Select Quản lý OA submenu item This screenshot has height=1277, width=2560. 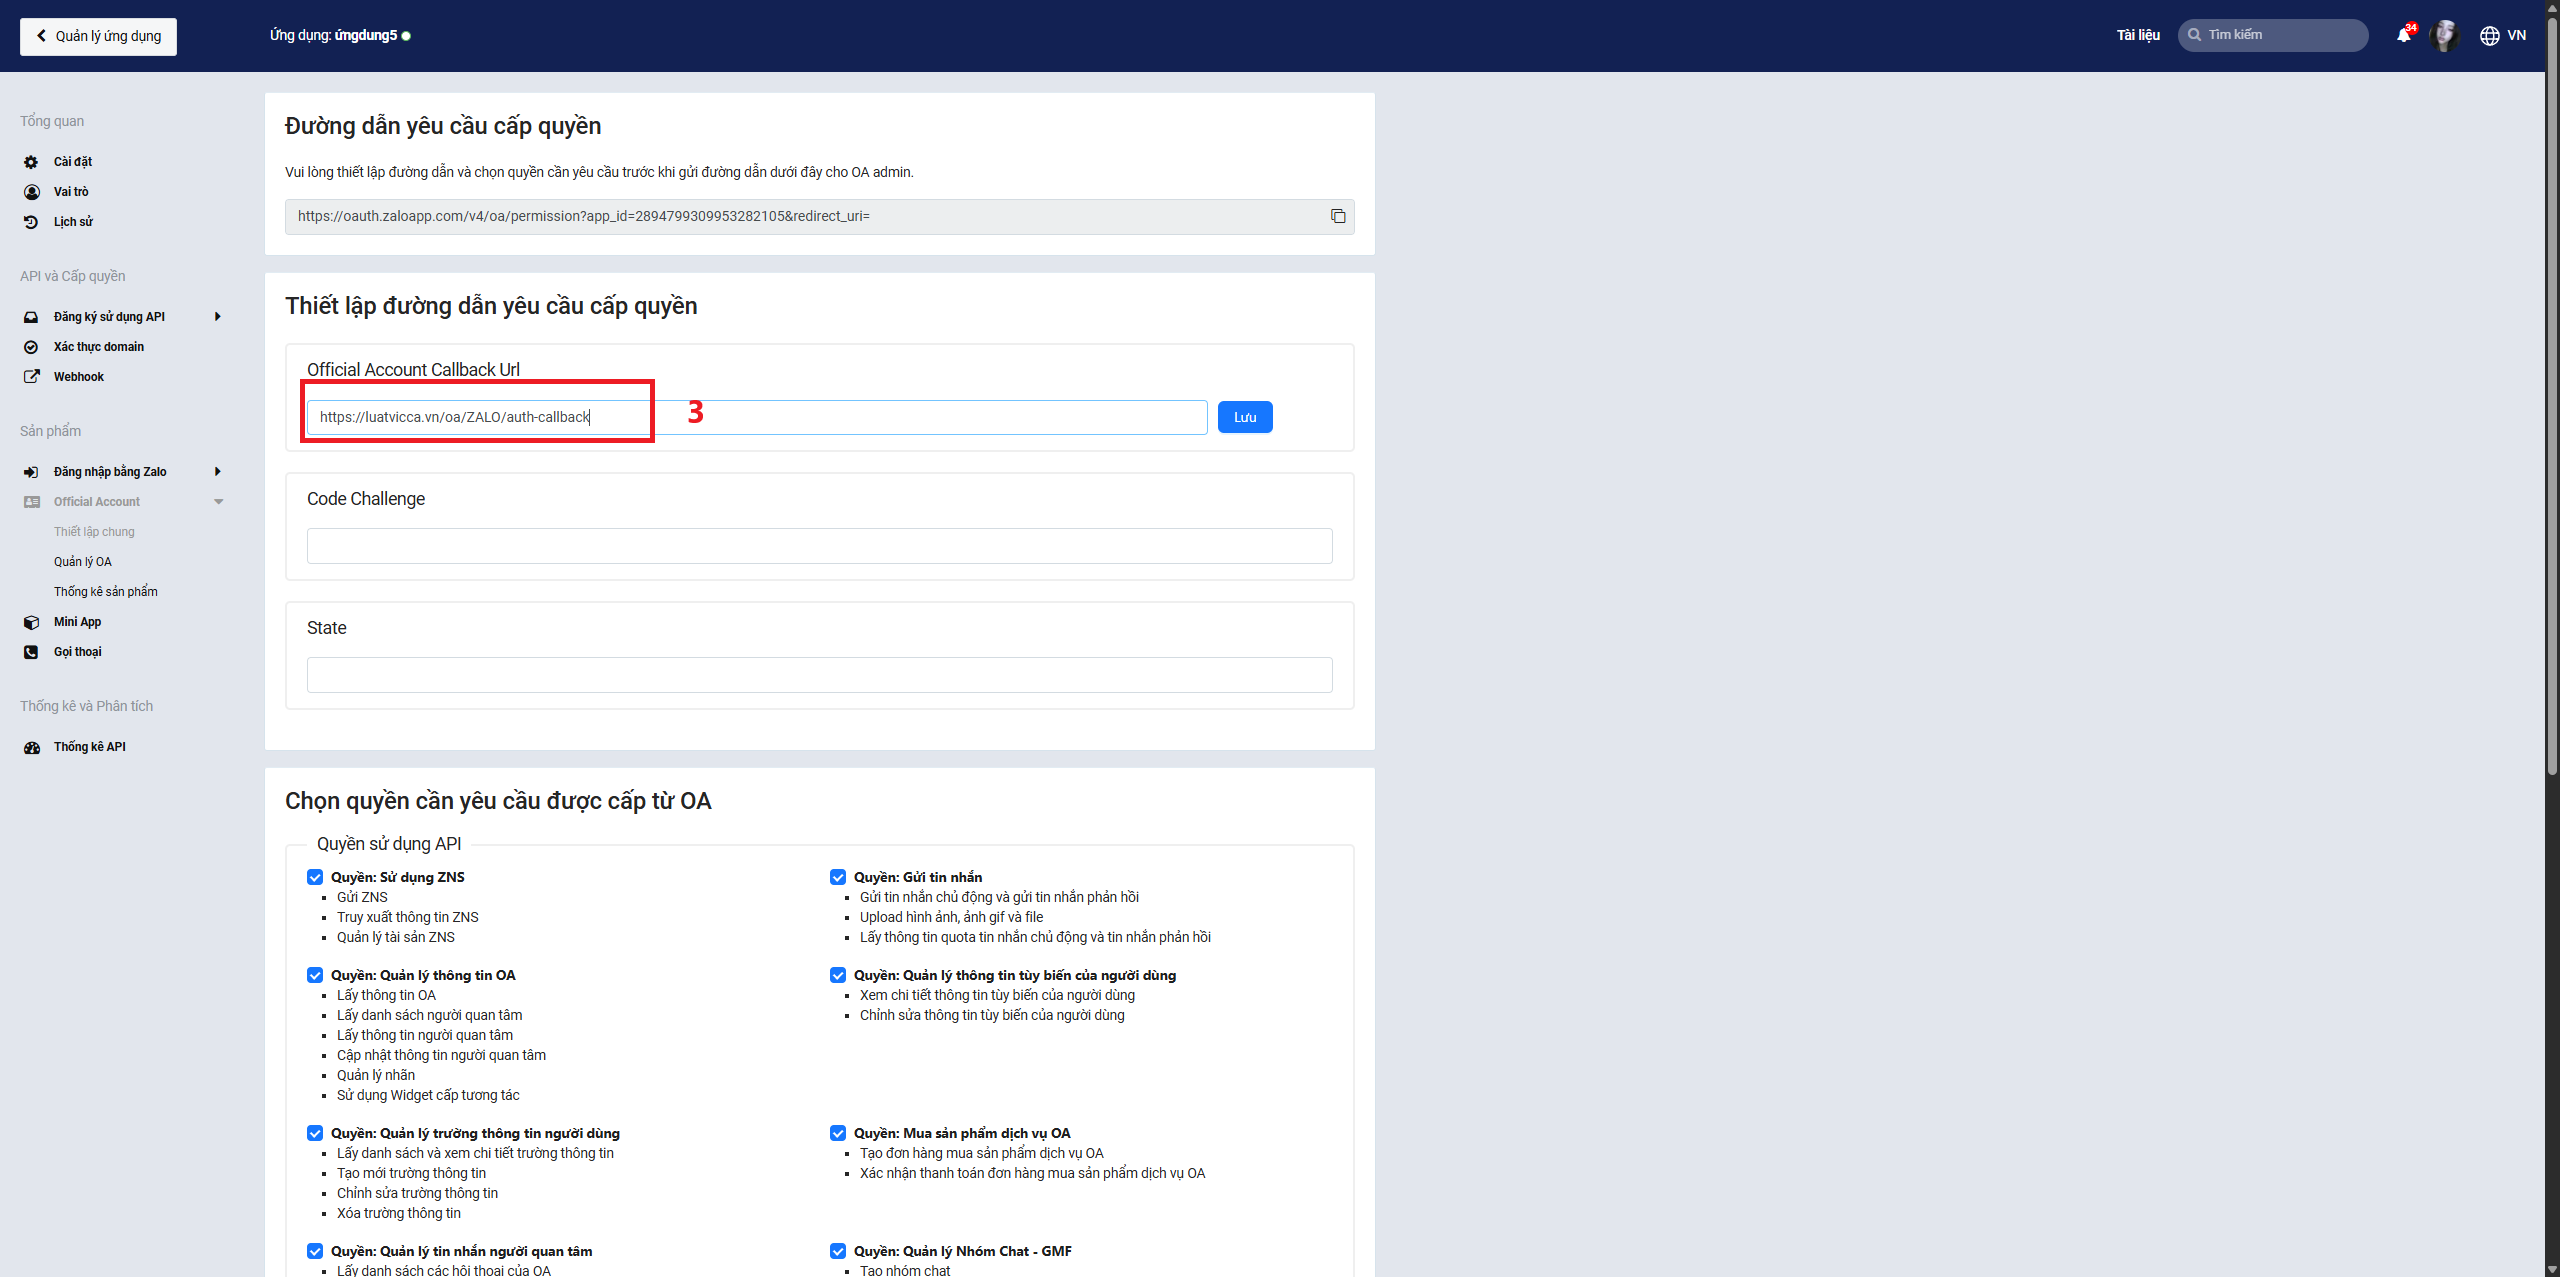(83, 562)
